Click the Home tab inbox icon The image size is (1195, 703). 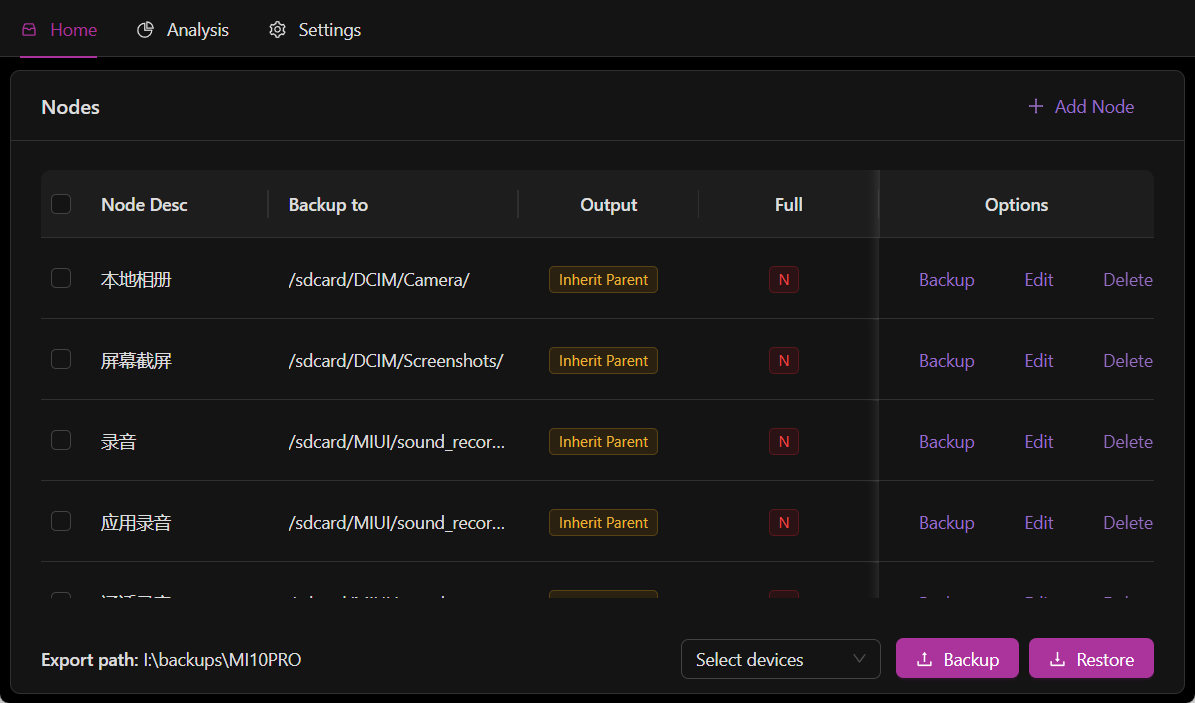coord(29,30)
